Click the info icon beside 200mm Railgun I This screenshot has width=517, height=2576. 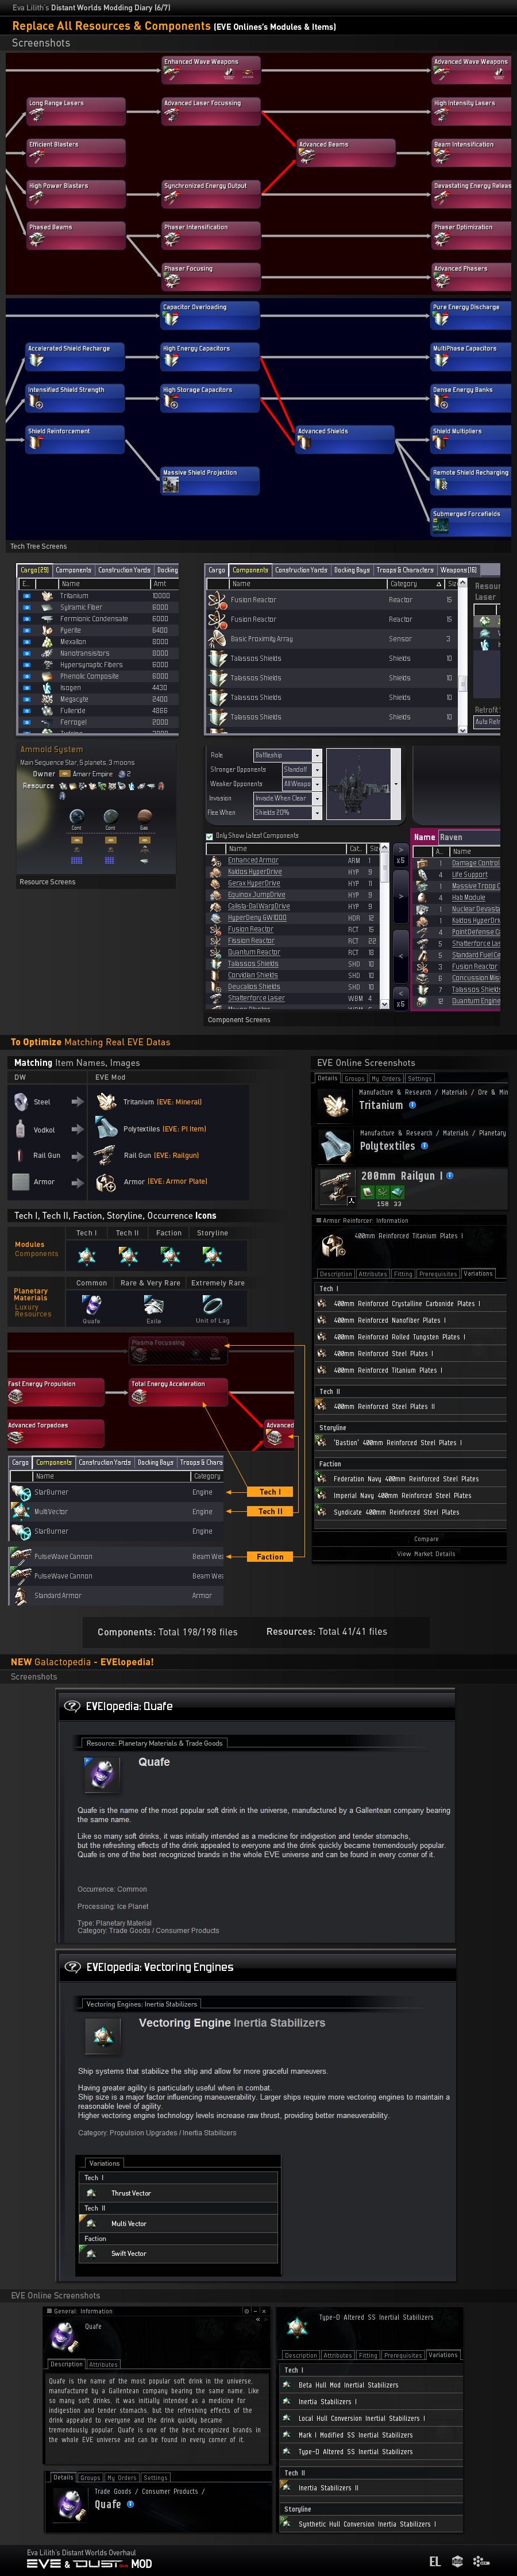(450, 1175)
